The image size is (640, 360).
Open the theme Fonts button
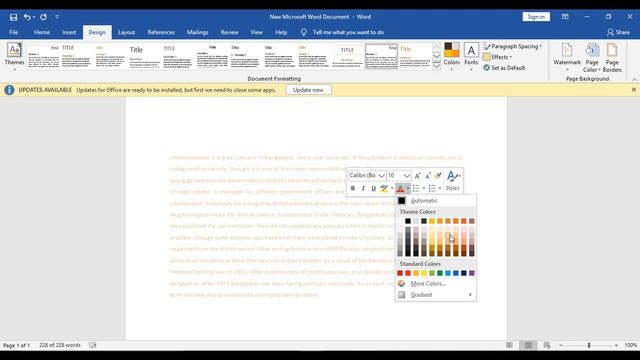[x=471, y=56]
